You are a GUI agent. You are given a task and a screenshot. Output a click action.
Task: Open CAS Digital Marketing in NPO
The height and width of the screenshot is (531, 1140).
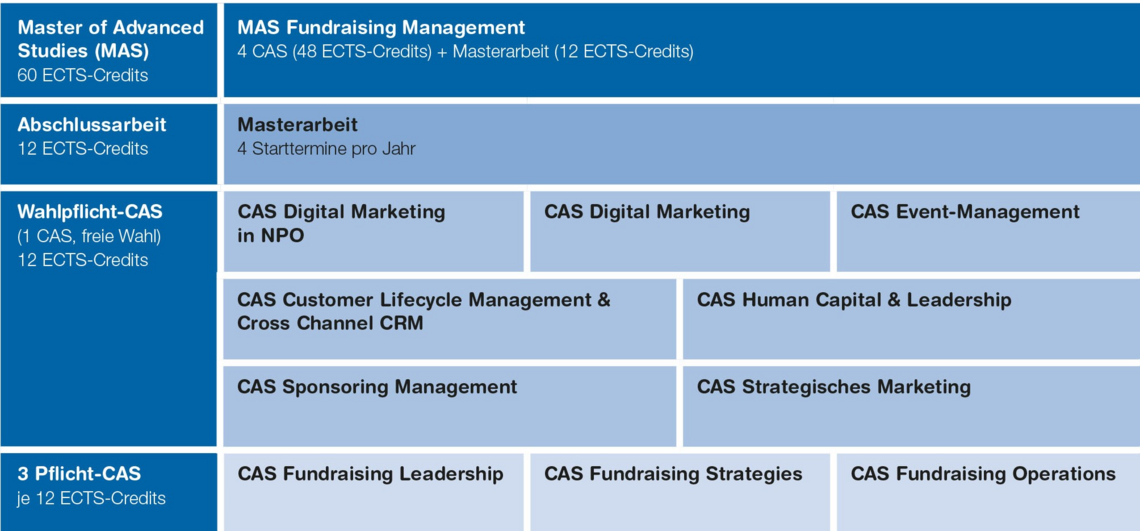tap(373, 231)
